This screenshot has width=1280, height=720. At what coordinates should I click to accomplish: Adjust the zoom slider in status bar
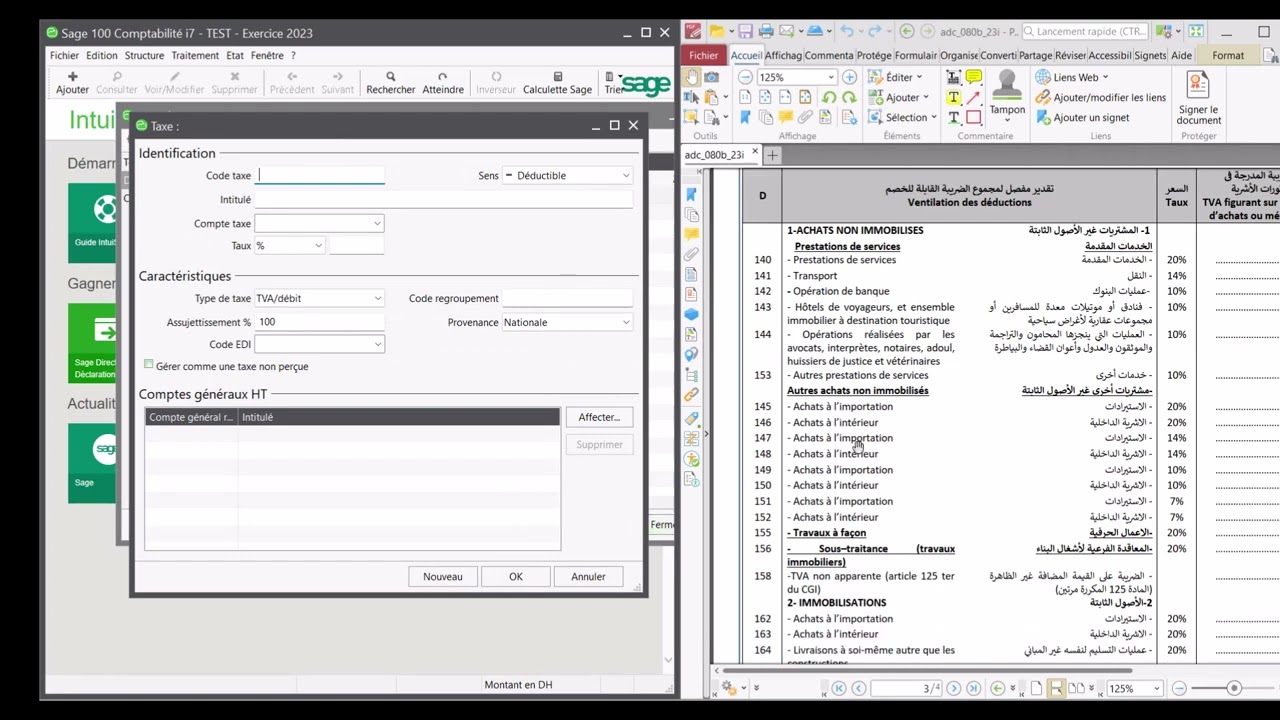click(x=1234, y=688)
